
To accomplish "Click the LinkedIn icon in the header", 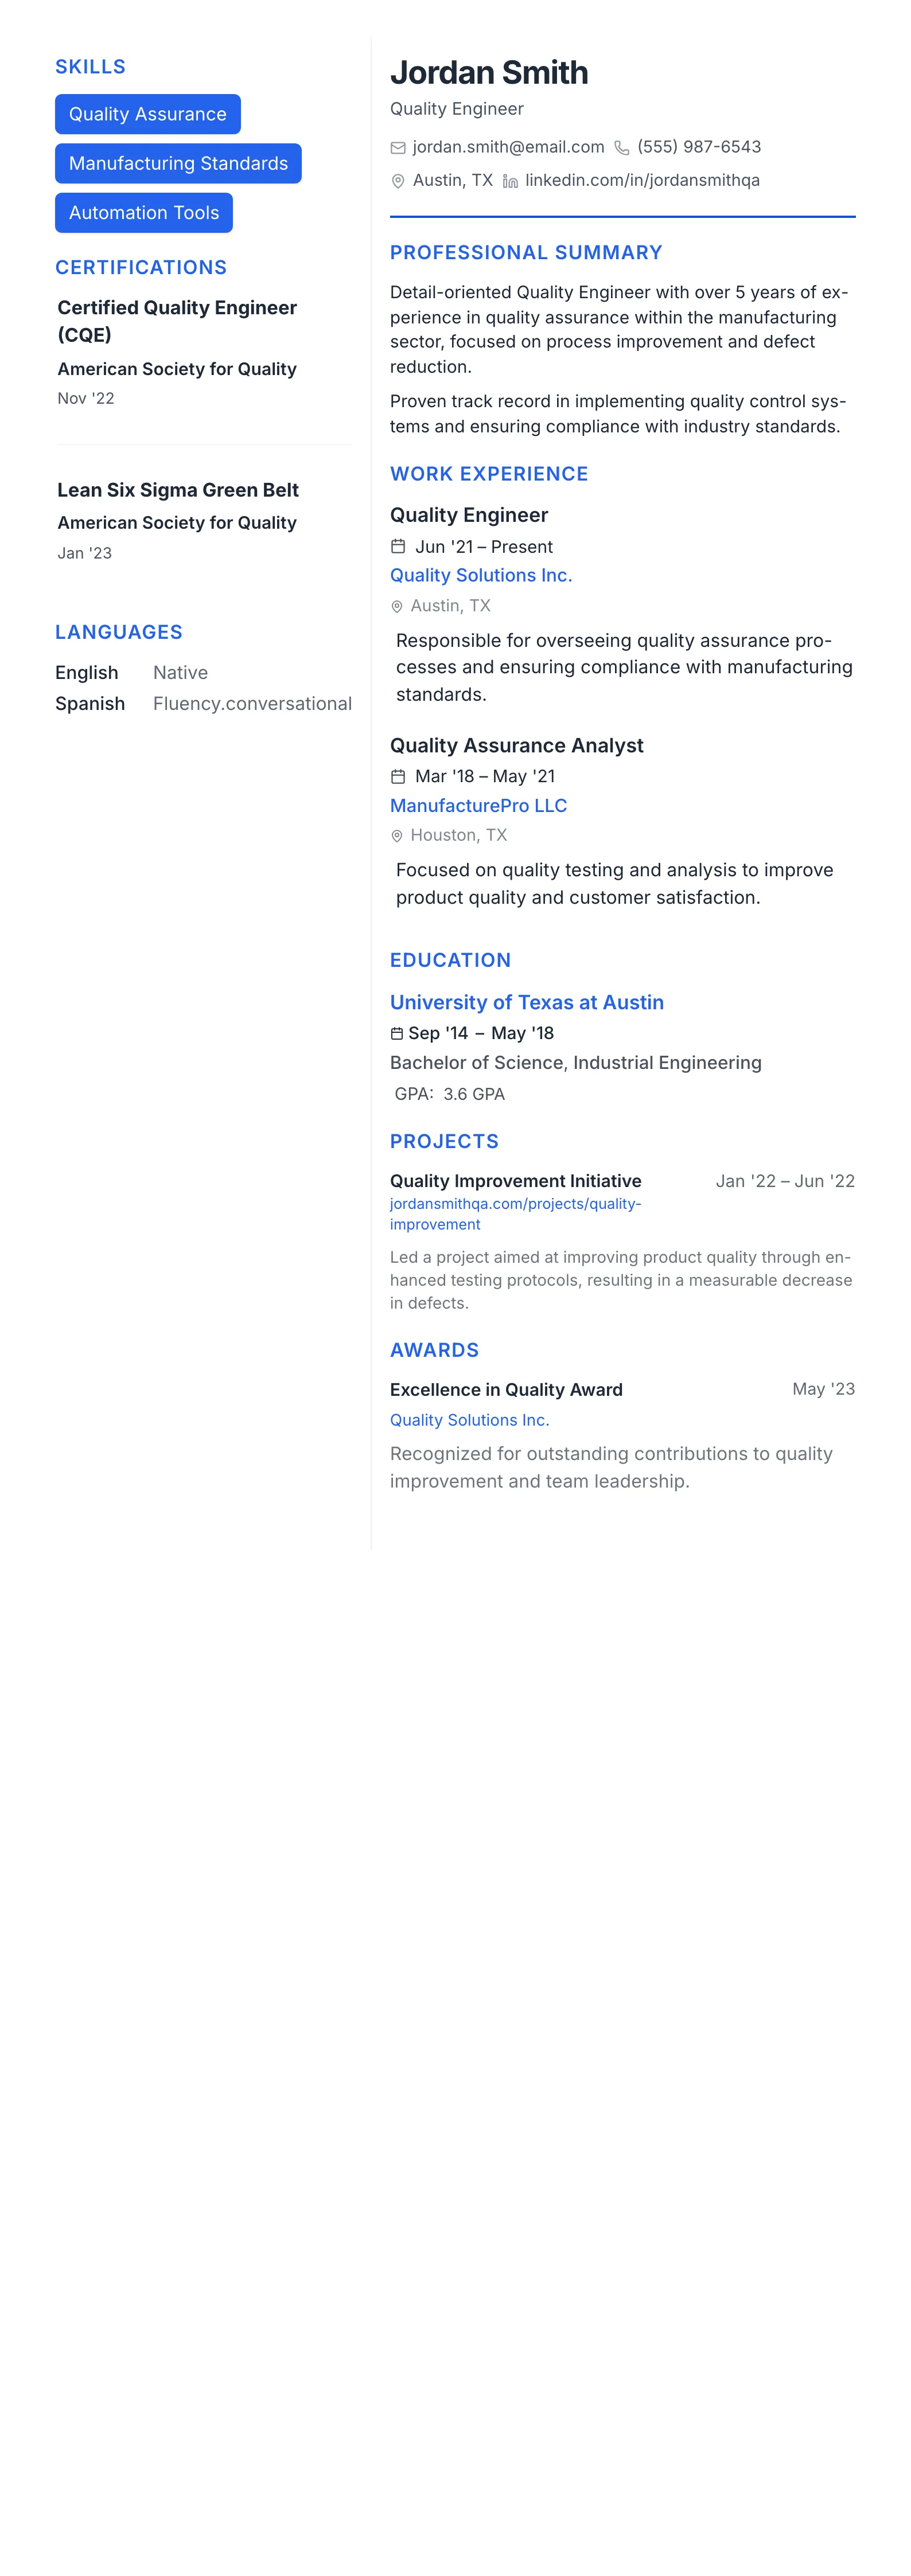I will point(510,181).
